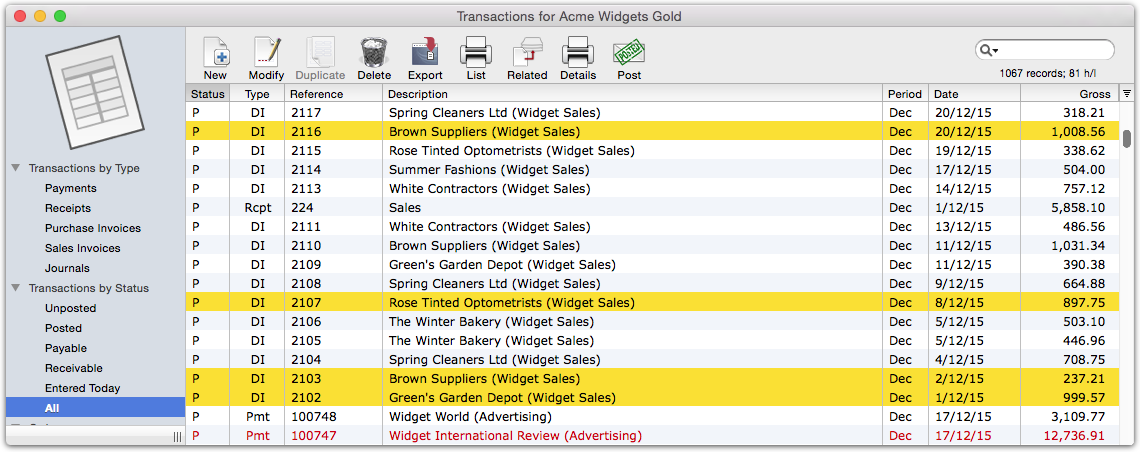Image resolution: width=1140 pixels, height=452 pixels.
Task: Select the Rcpt 224 Sales row
Action: pos(652,207)
